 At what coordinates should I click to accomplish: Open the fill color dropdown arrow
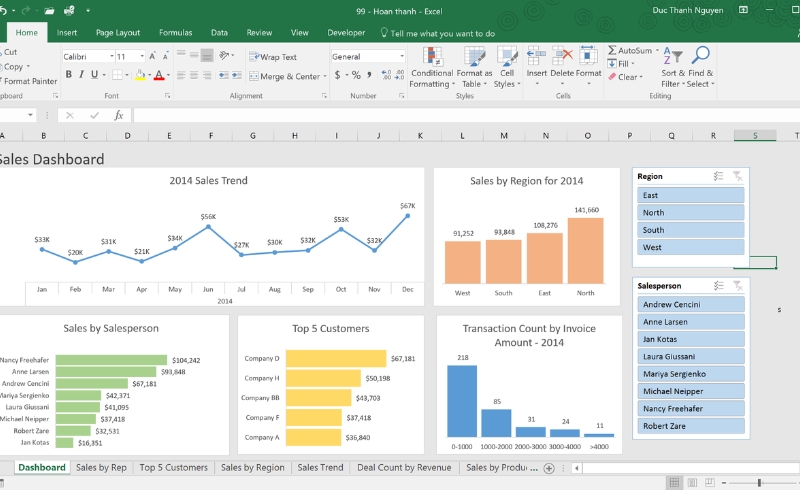click(149, 75)
